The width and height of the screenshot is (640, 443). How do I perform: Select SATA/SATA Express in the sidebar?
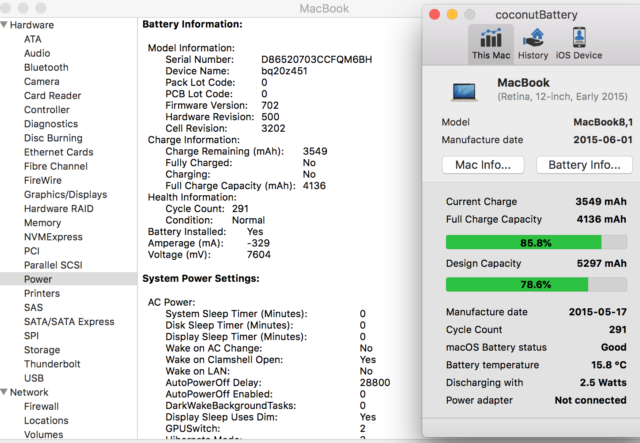click(x=69, y=322)
